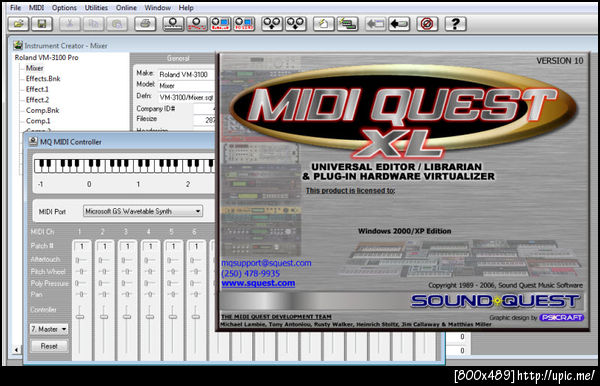This screenshot has width=600, height=386.
Task: Click the Make field showing Roland VM-3100
Action: tap(186, 74)
